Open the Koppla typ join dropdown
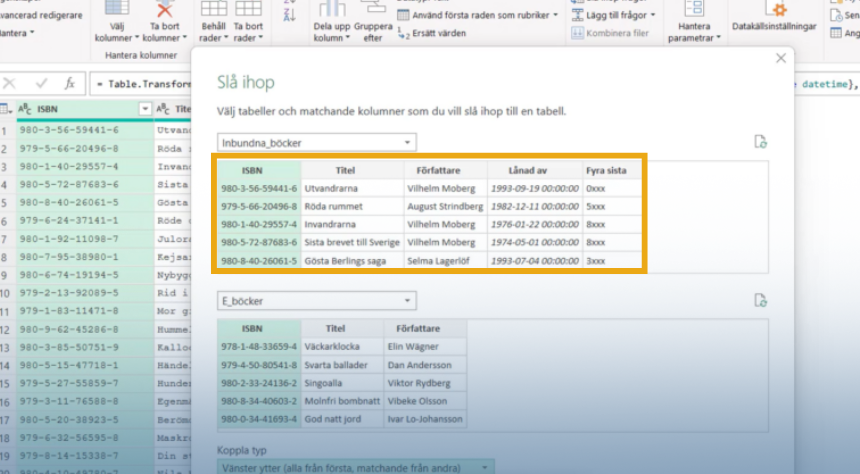Image resolution: width=860 pixels, height=474 pixels. tap(486, 467)
